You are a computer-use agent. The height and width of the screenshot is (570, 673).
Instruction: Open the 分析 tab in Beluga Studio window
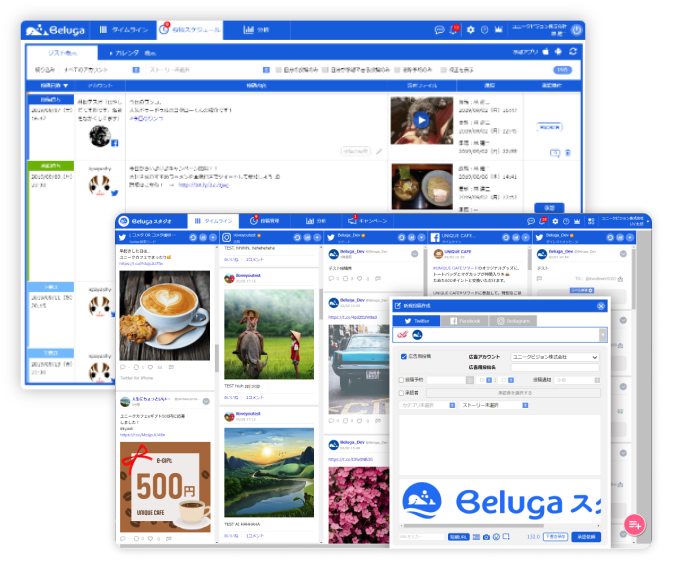click(316, 221)
